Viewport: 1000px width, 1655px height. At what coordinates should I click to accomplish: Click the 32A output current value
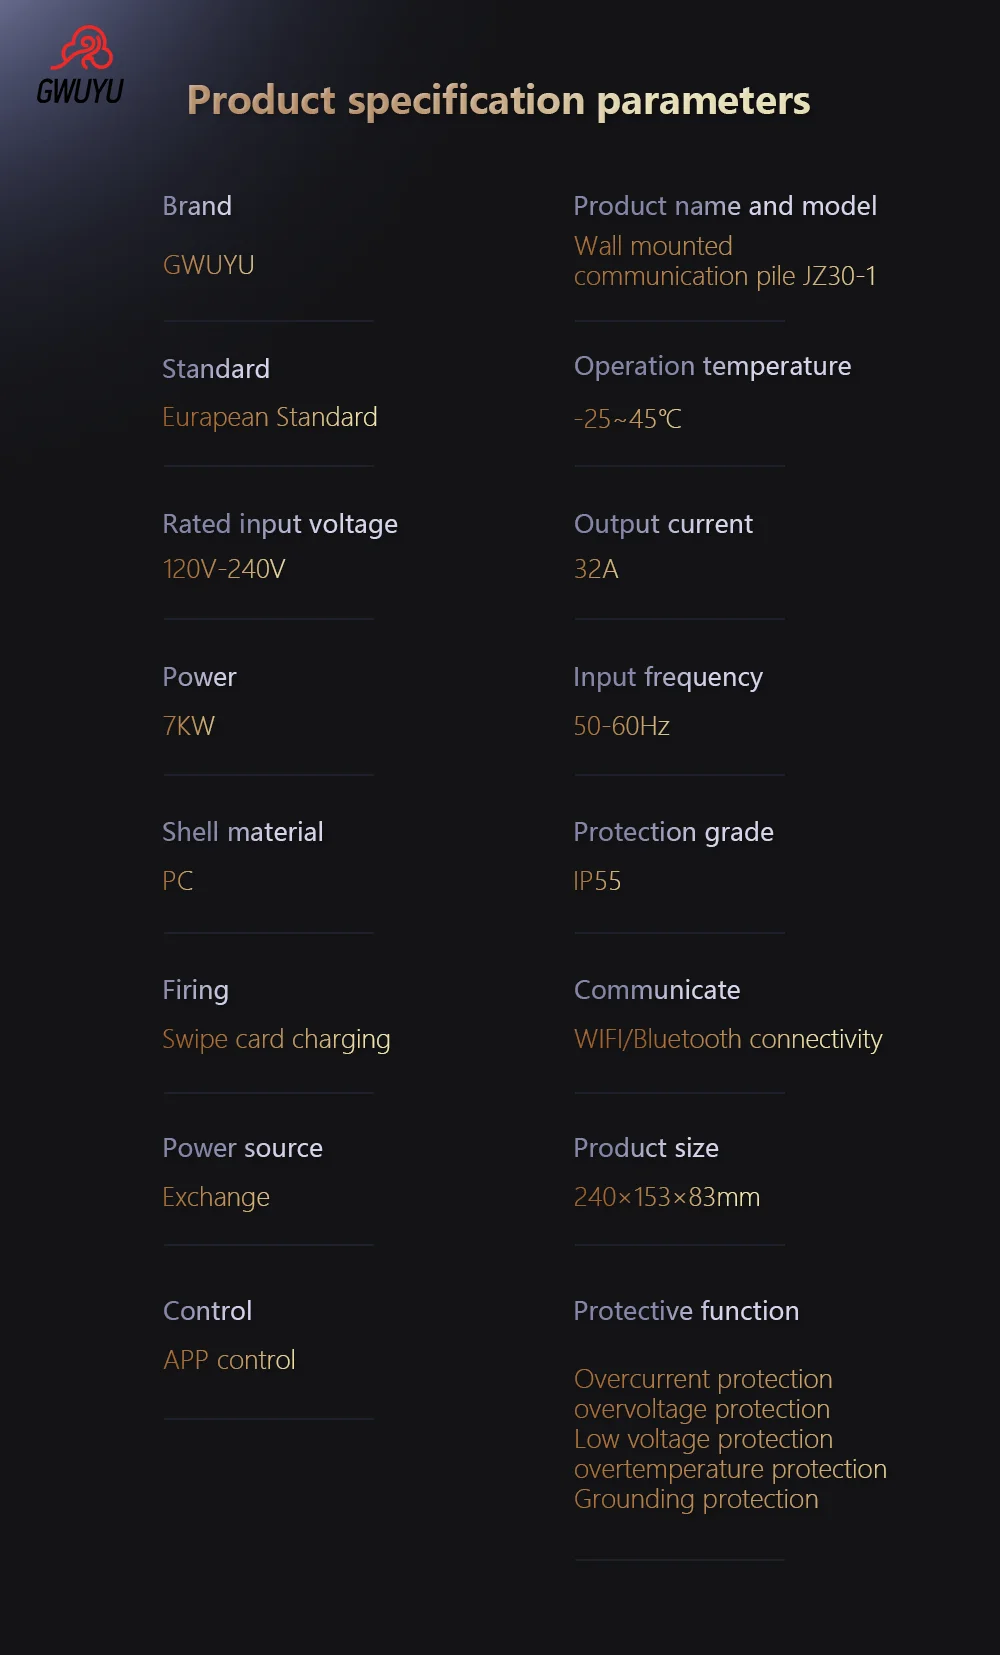pos(596,569)
